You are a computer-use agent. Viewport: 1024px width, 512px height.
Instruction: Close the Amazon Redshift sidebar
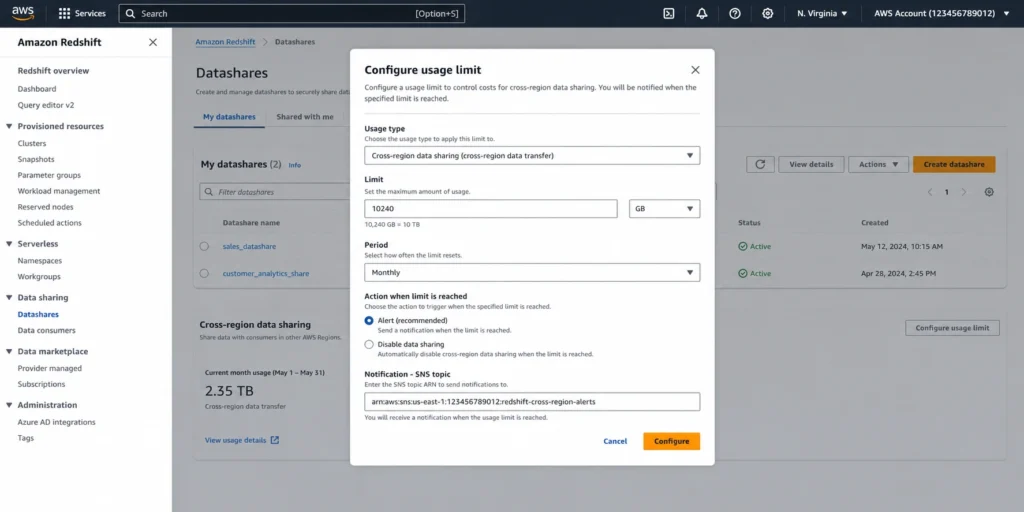click(x=153, y=42)
